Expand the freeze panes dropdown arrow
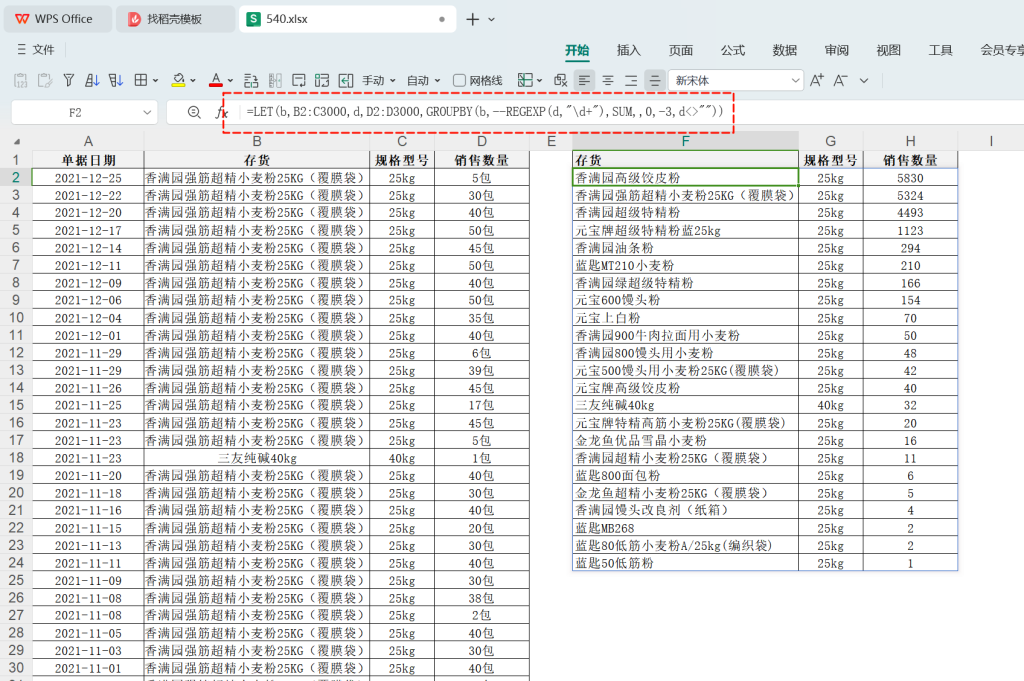The image size is (1024, 681). click(x=539, y=80)
